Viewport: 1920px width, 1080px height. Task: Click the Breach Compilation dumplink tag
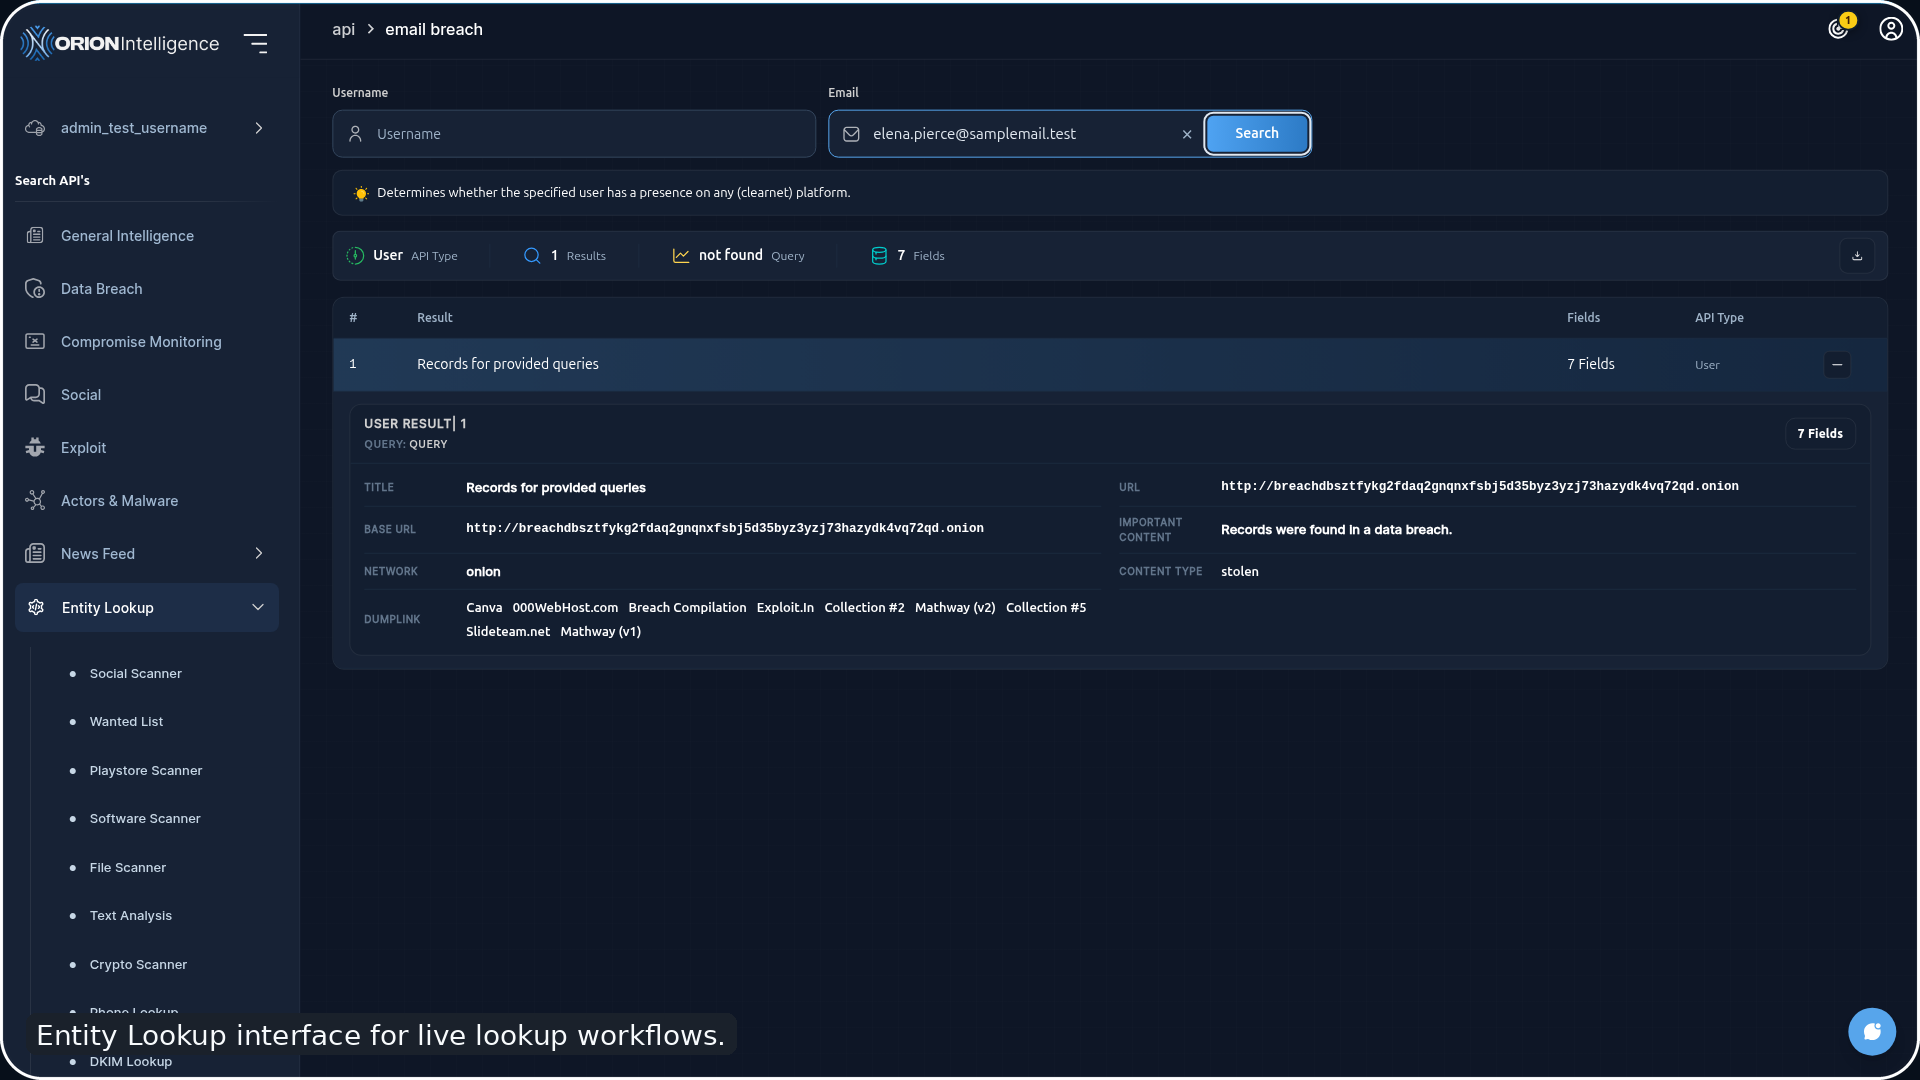tap(687, 608)
